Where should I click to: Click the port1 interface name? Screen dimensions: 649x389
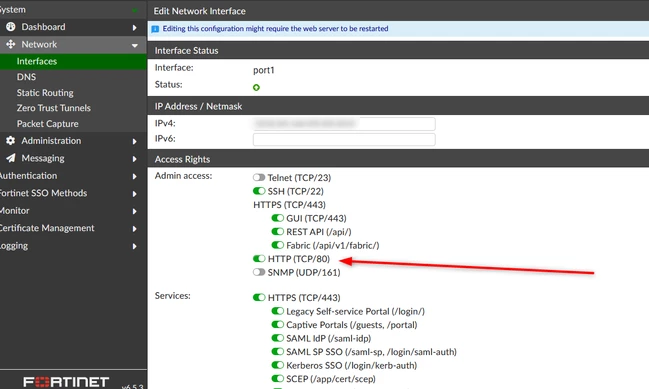click(x=264, y=70)
